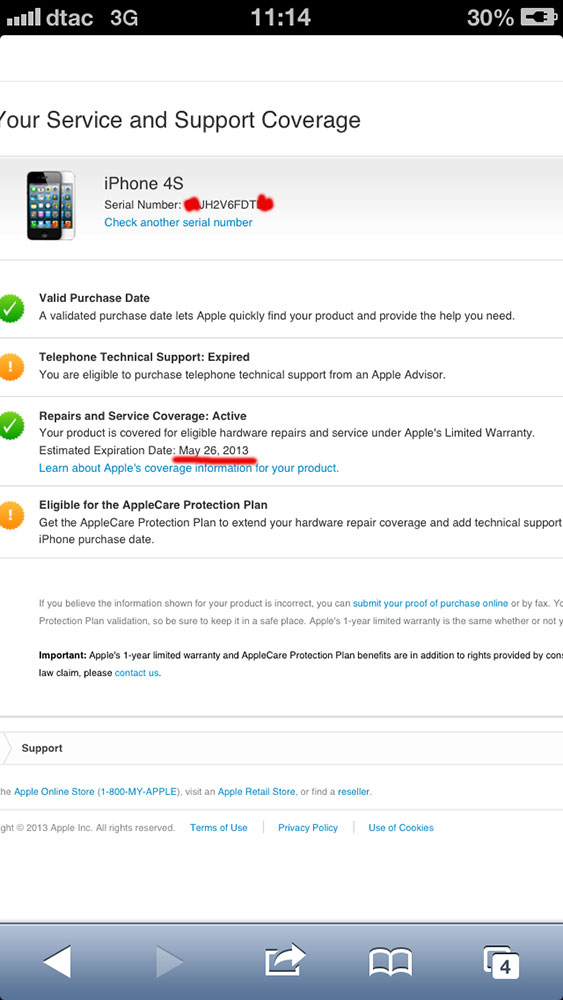The height and width of the screenshot is (1000, 563).
Task: Select the Serial Number value text
Action: point(230,205)
